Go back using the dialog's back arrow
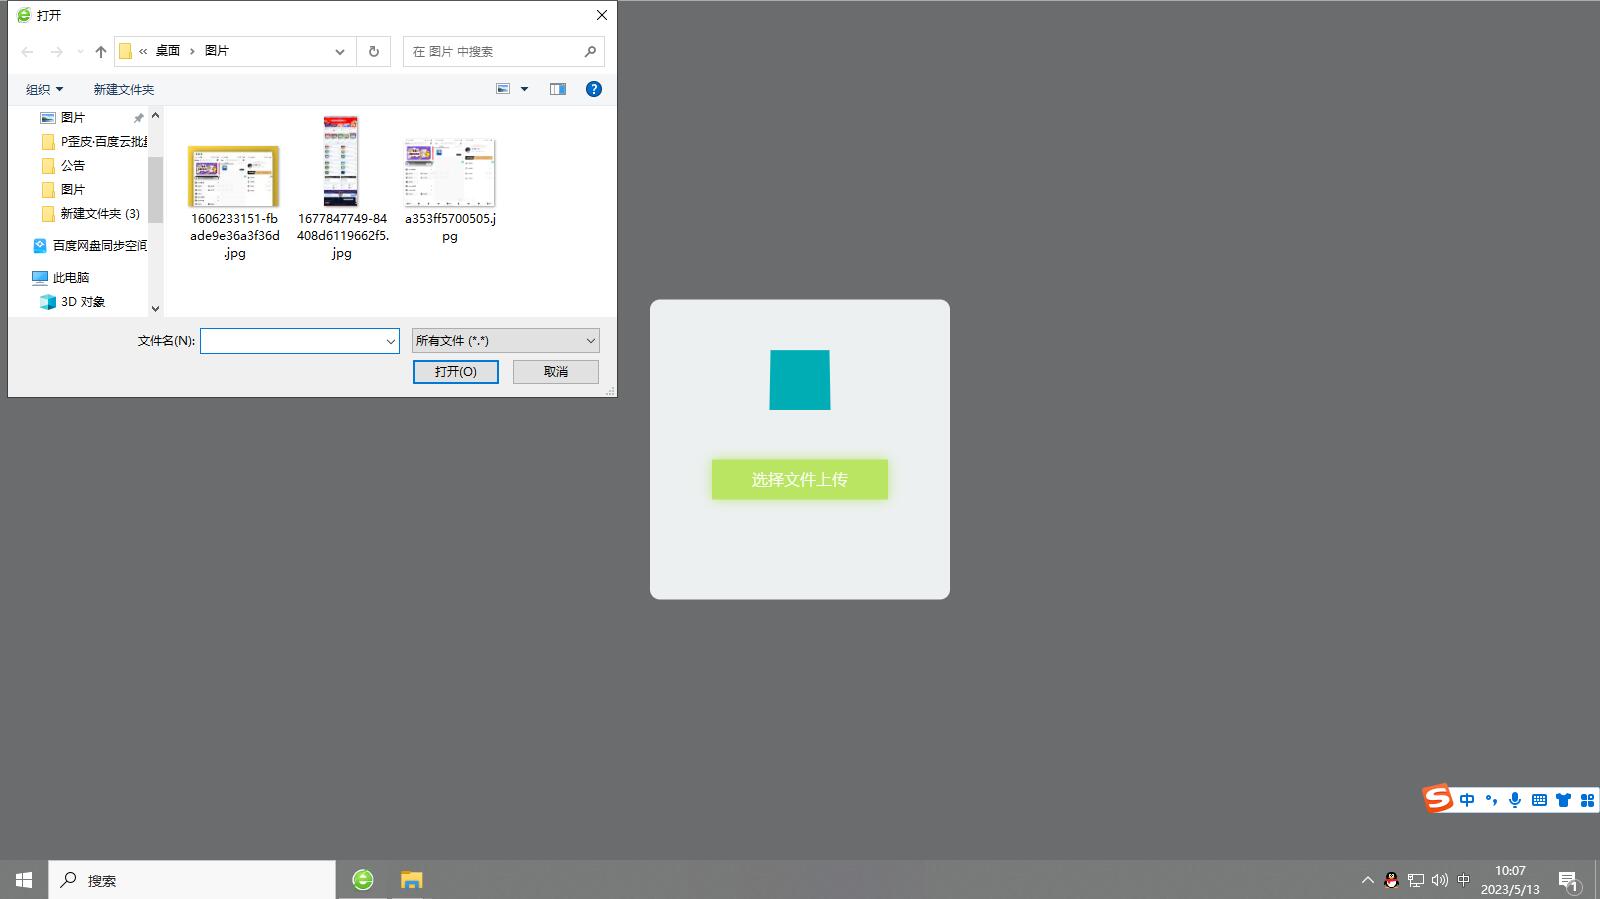The width and height of the screenshot is (1600, 899). pyautogui.click(x=27, y=52)
